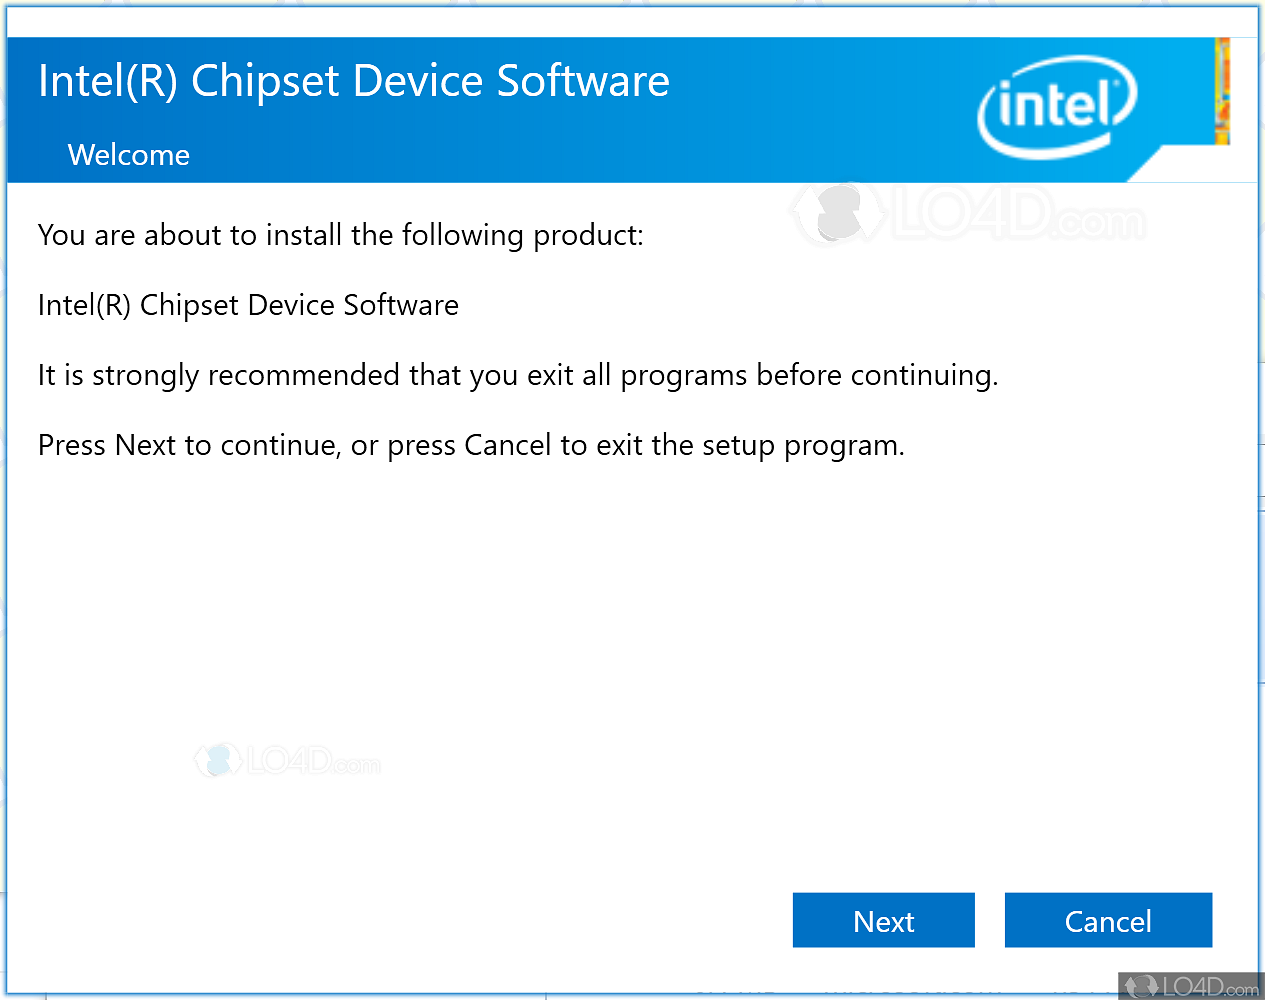Click the word "Cancel" inside the instruction sentence
Screen dimensions: 1265x1000
pos(507,445)
